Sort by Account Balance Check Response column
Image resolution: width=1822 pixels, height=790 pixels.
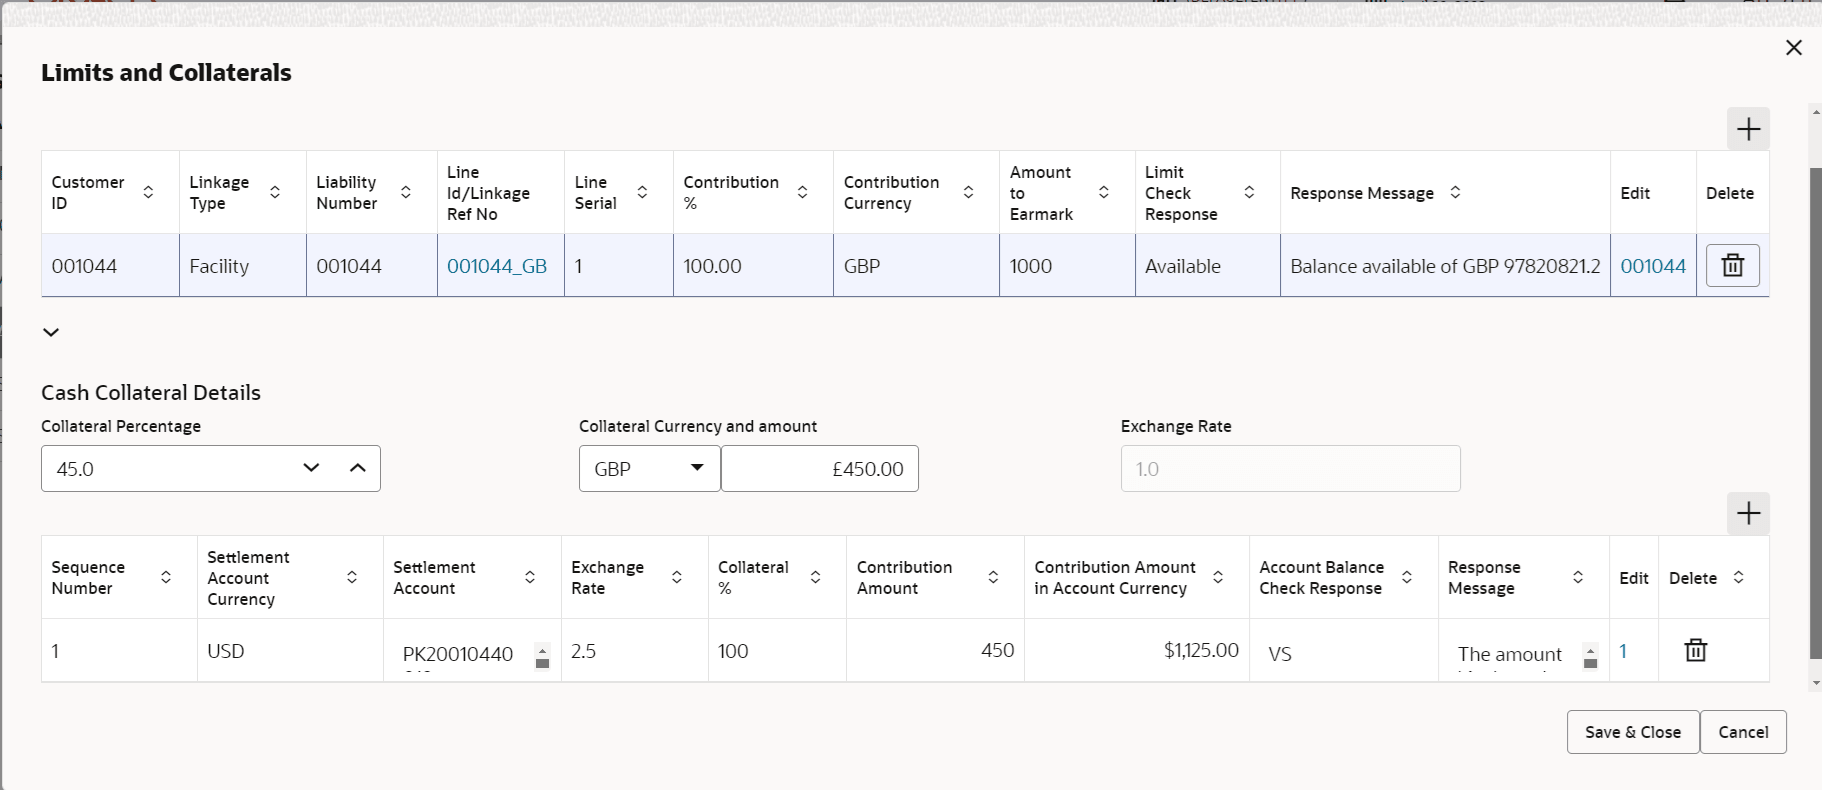[x=1407, y=577]
